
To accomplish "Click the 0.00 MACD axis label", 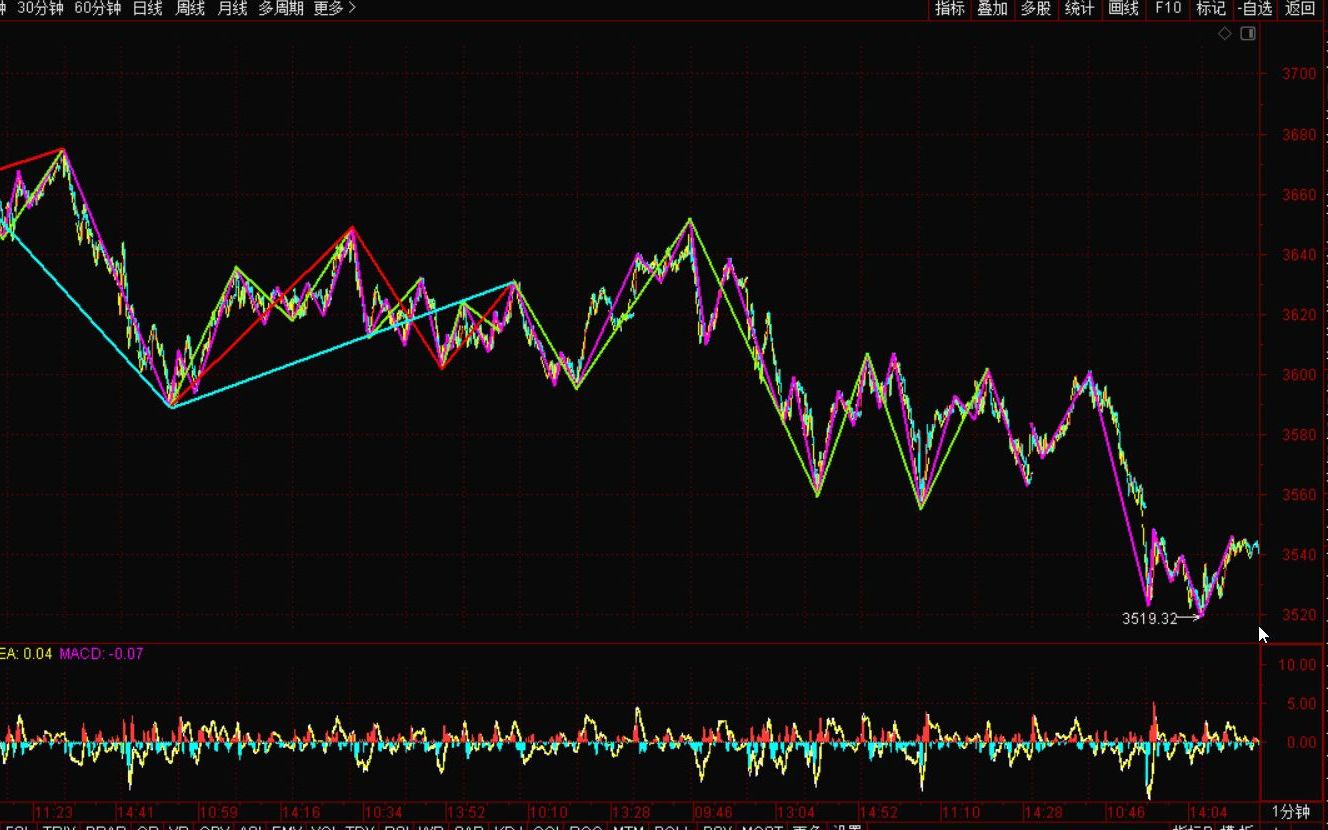I will pyautogui.click(x=1302, y=742).
